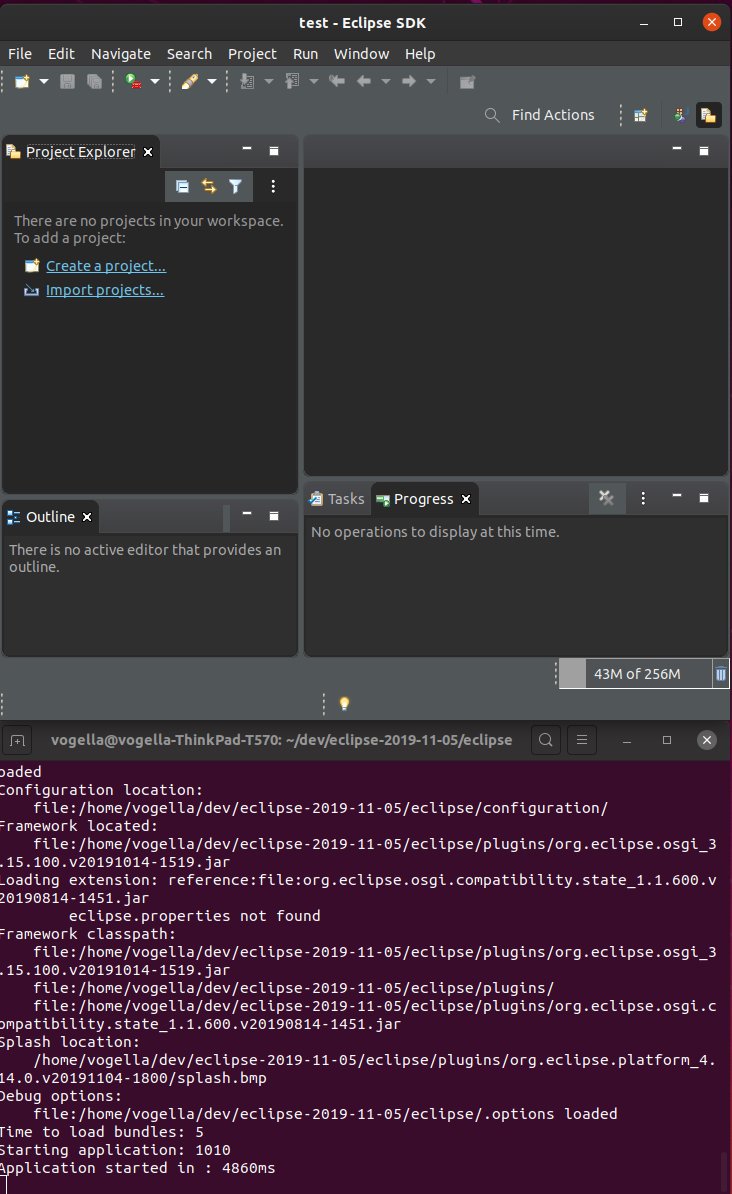The image size is (732, 1194).
Task: Toggle Link with Editor in Project Explorer
Action: pyautogui.click(x=209, y=187)
